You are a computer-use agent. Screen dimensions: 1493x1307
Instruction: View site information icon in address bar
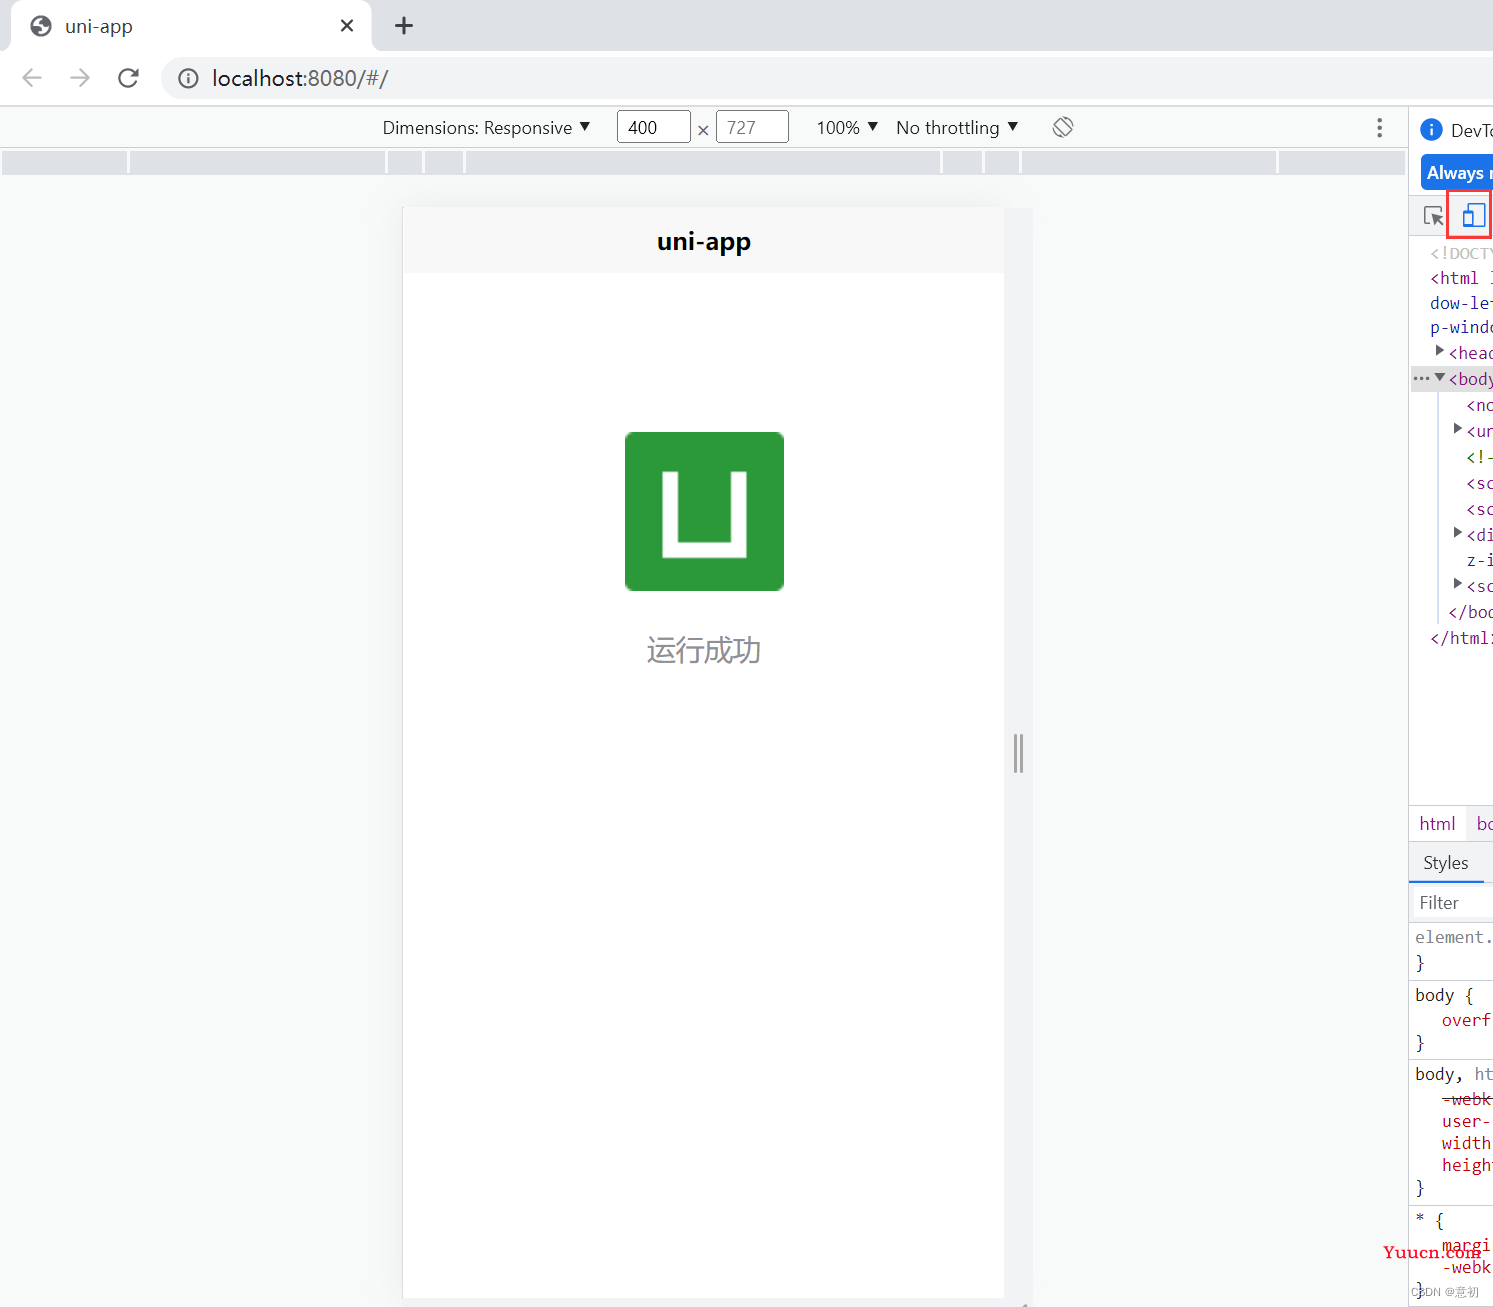point(188,78)
